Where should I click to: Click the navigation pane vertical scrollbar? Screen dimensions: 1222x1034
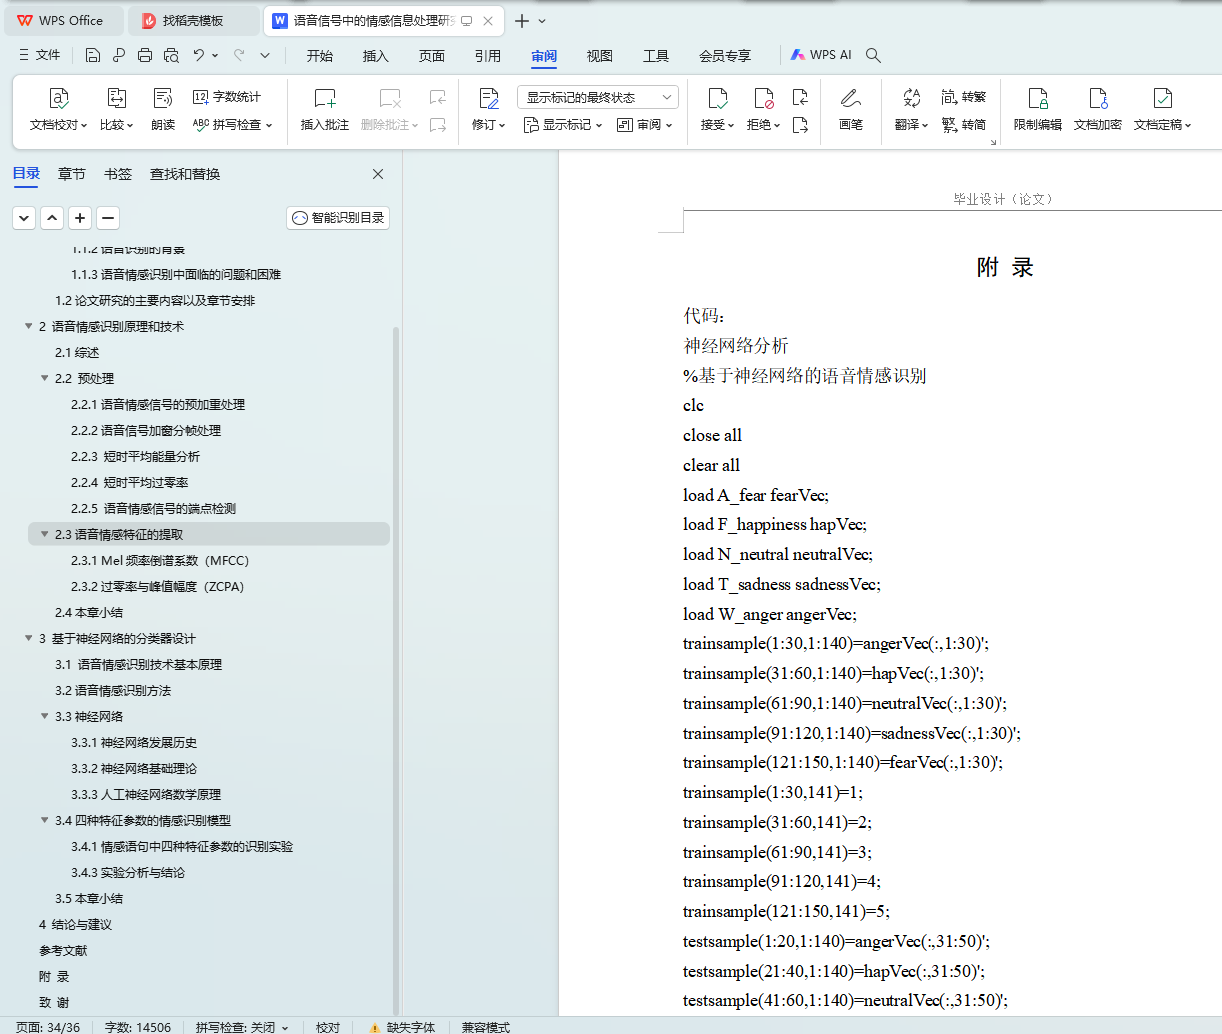click(x=396, y=670)
